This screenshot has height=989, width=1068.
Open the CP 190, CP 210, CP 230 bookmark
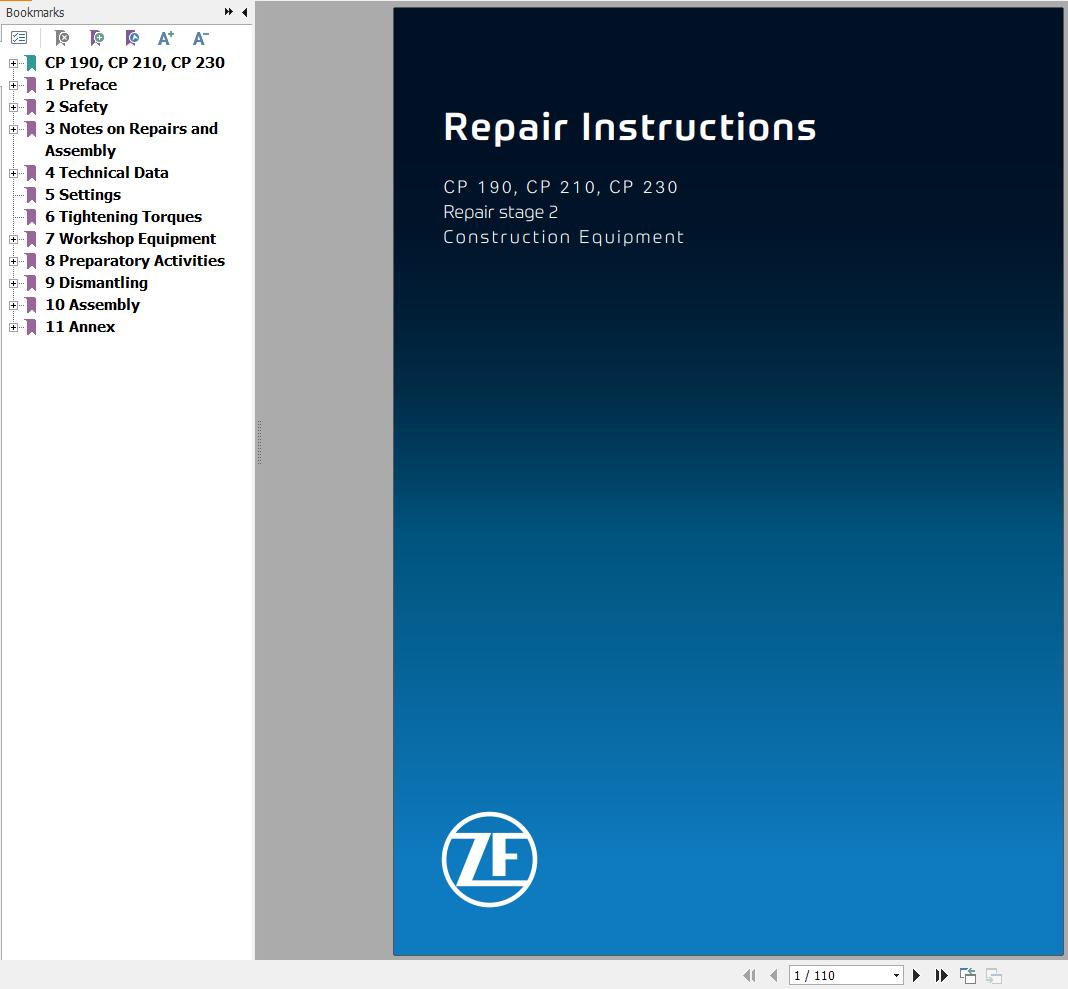coord(135,63)
